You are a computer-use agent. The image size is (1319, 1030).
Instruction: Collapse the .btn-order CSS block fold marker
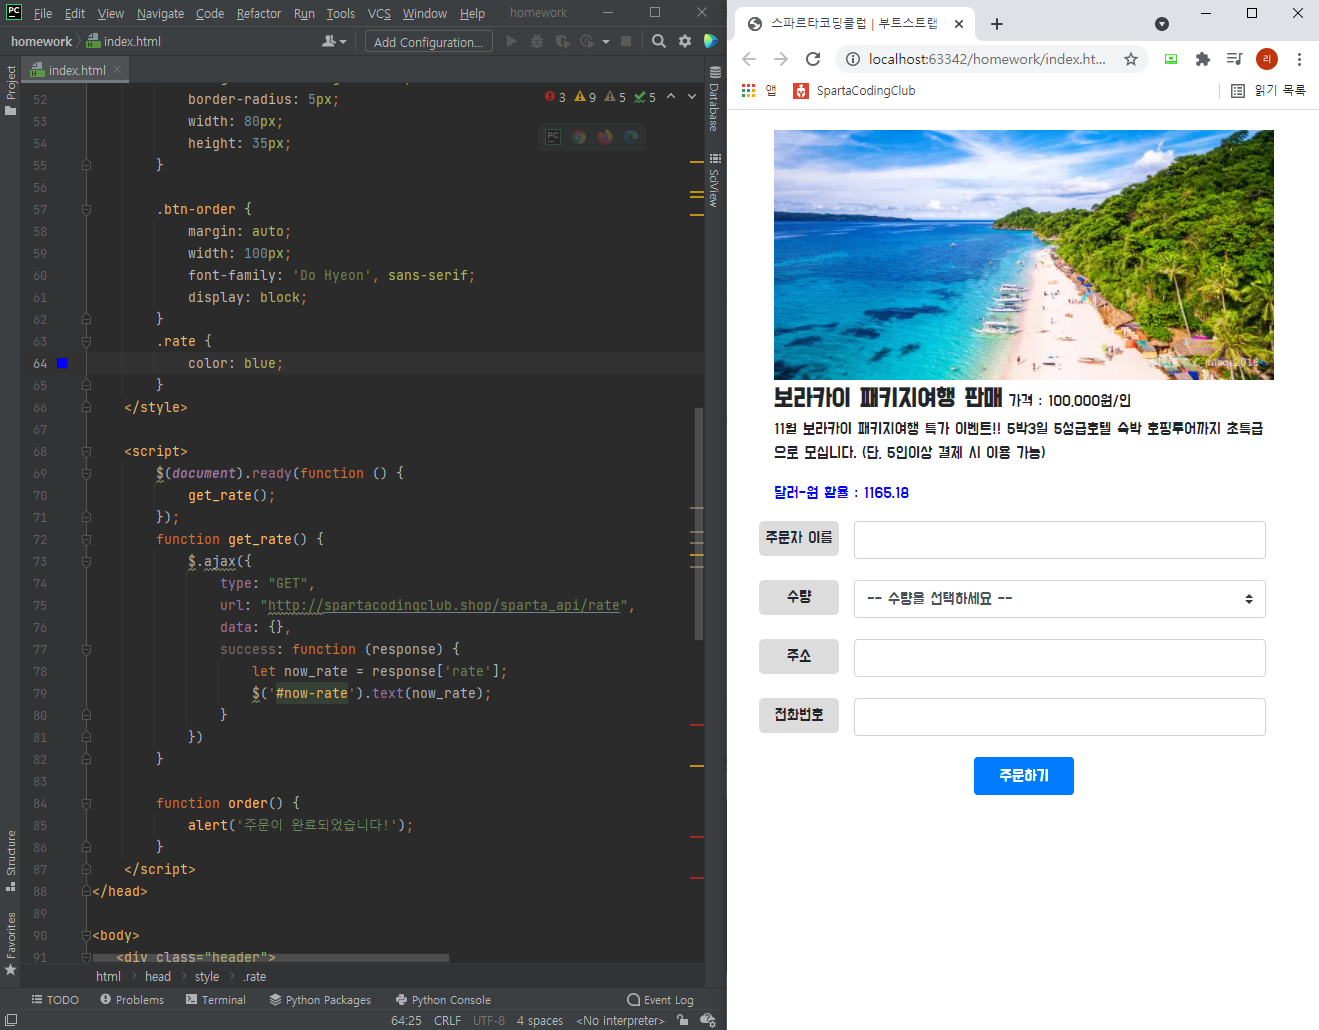86,209
